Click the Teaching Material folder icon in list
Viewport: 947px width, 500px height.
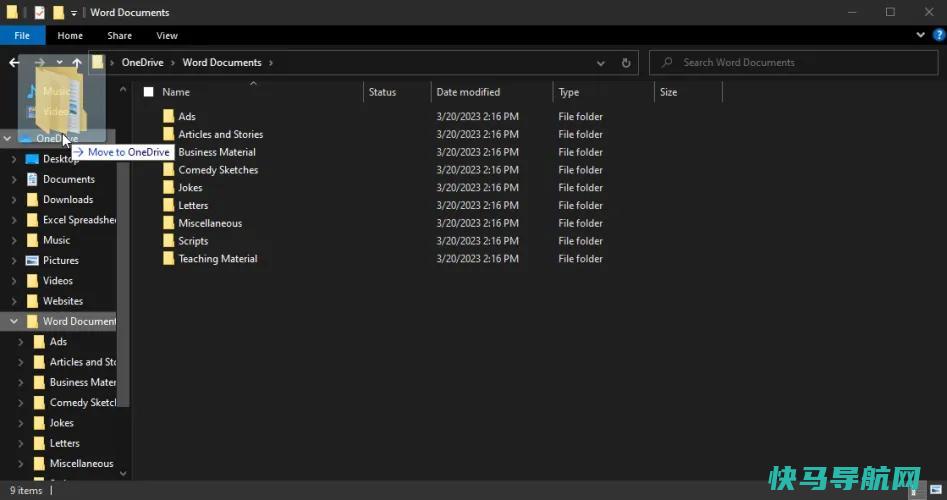(169, 258)
